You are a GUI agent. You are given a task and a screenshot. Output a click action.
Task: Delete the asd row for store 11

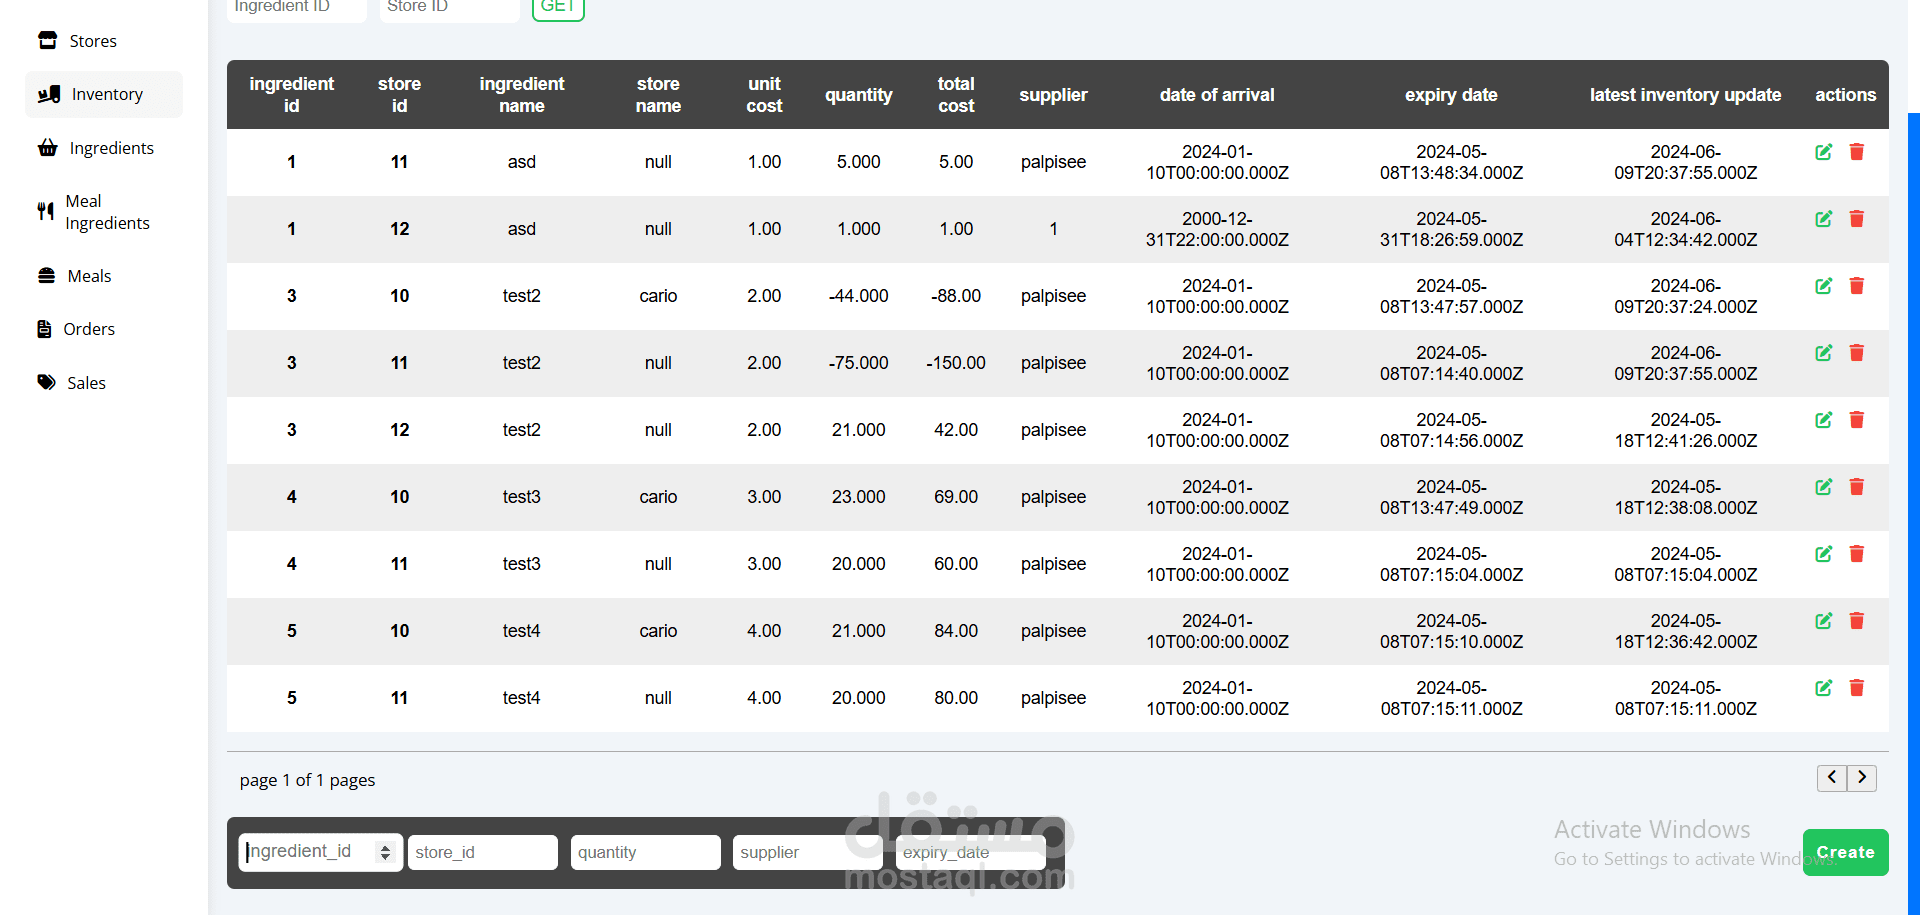point(1857,152)
